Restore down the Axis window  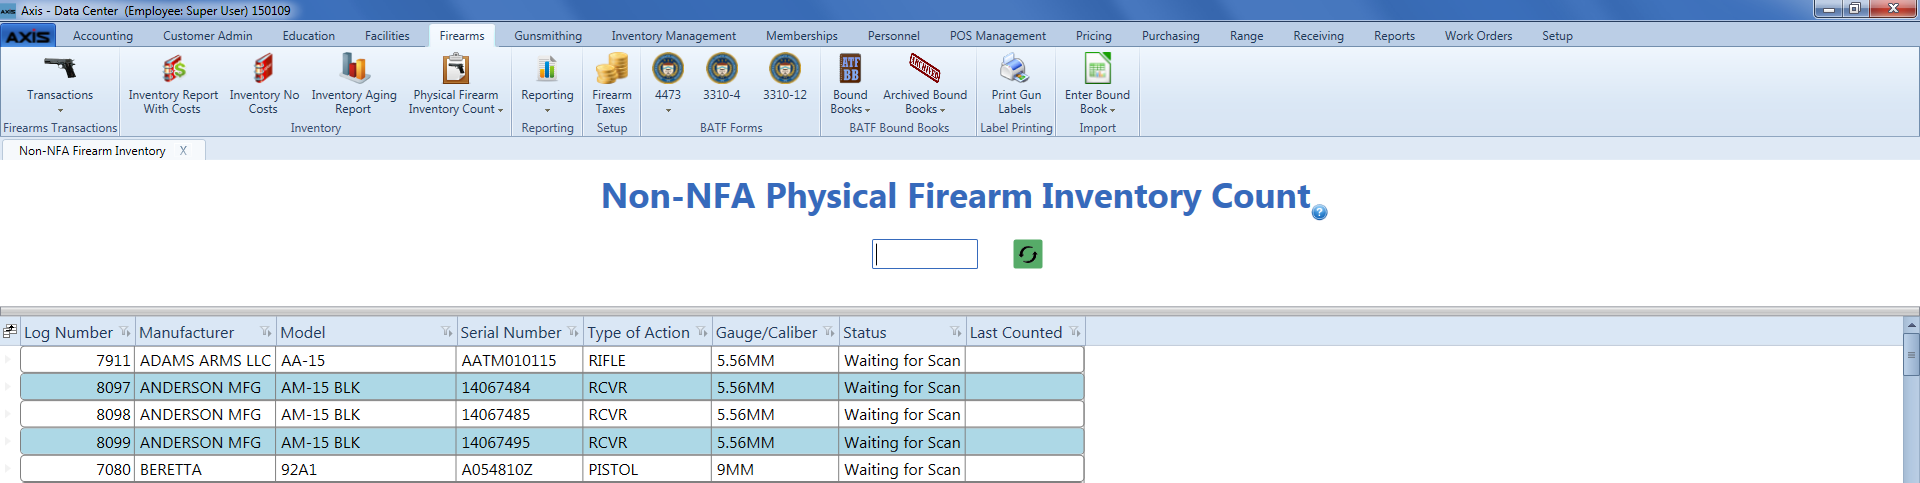(x=1855, y=8)
